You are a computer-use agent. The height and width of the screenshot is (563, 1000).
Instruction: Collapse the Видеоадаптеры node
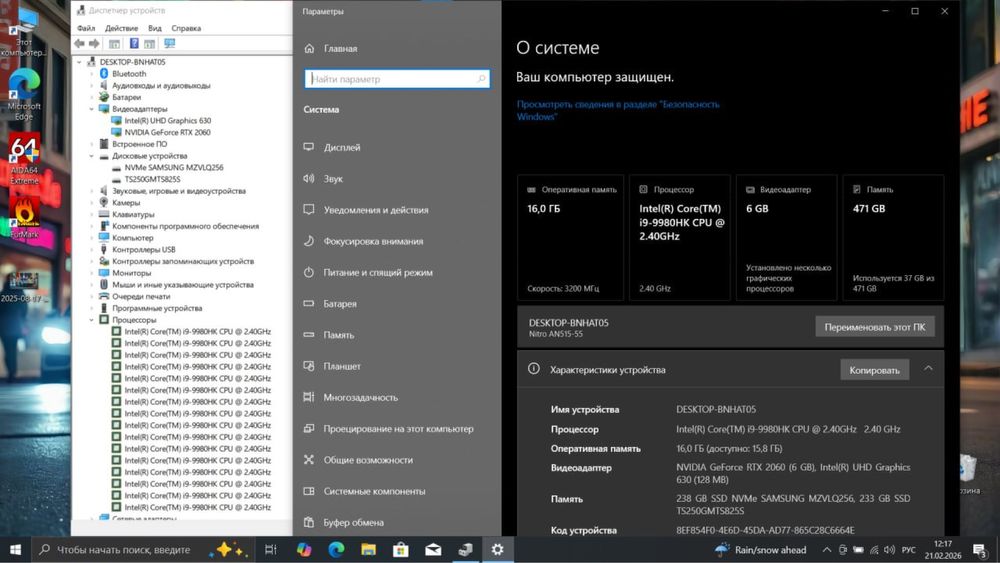(91, 109)
